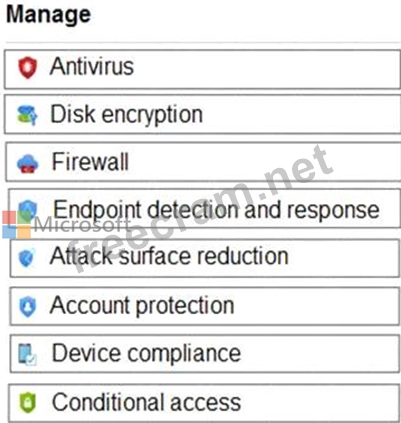Choose Device compliance item
401x423 pixels.
tap(146, 353)
